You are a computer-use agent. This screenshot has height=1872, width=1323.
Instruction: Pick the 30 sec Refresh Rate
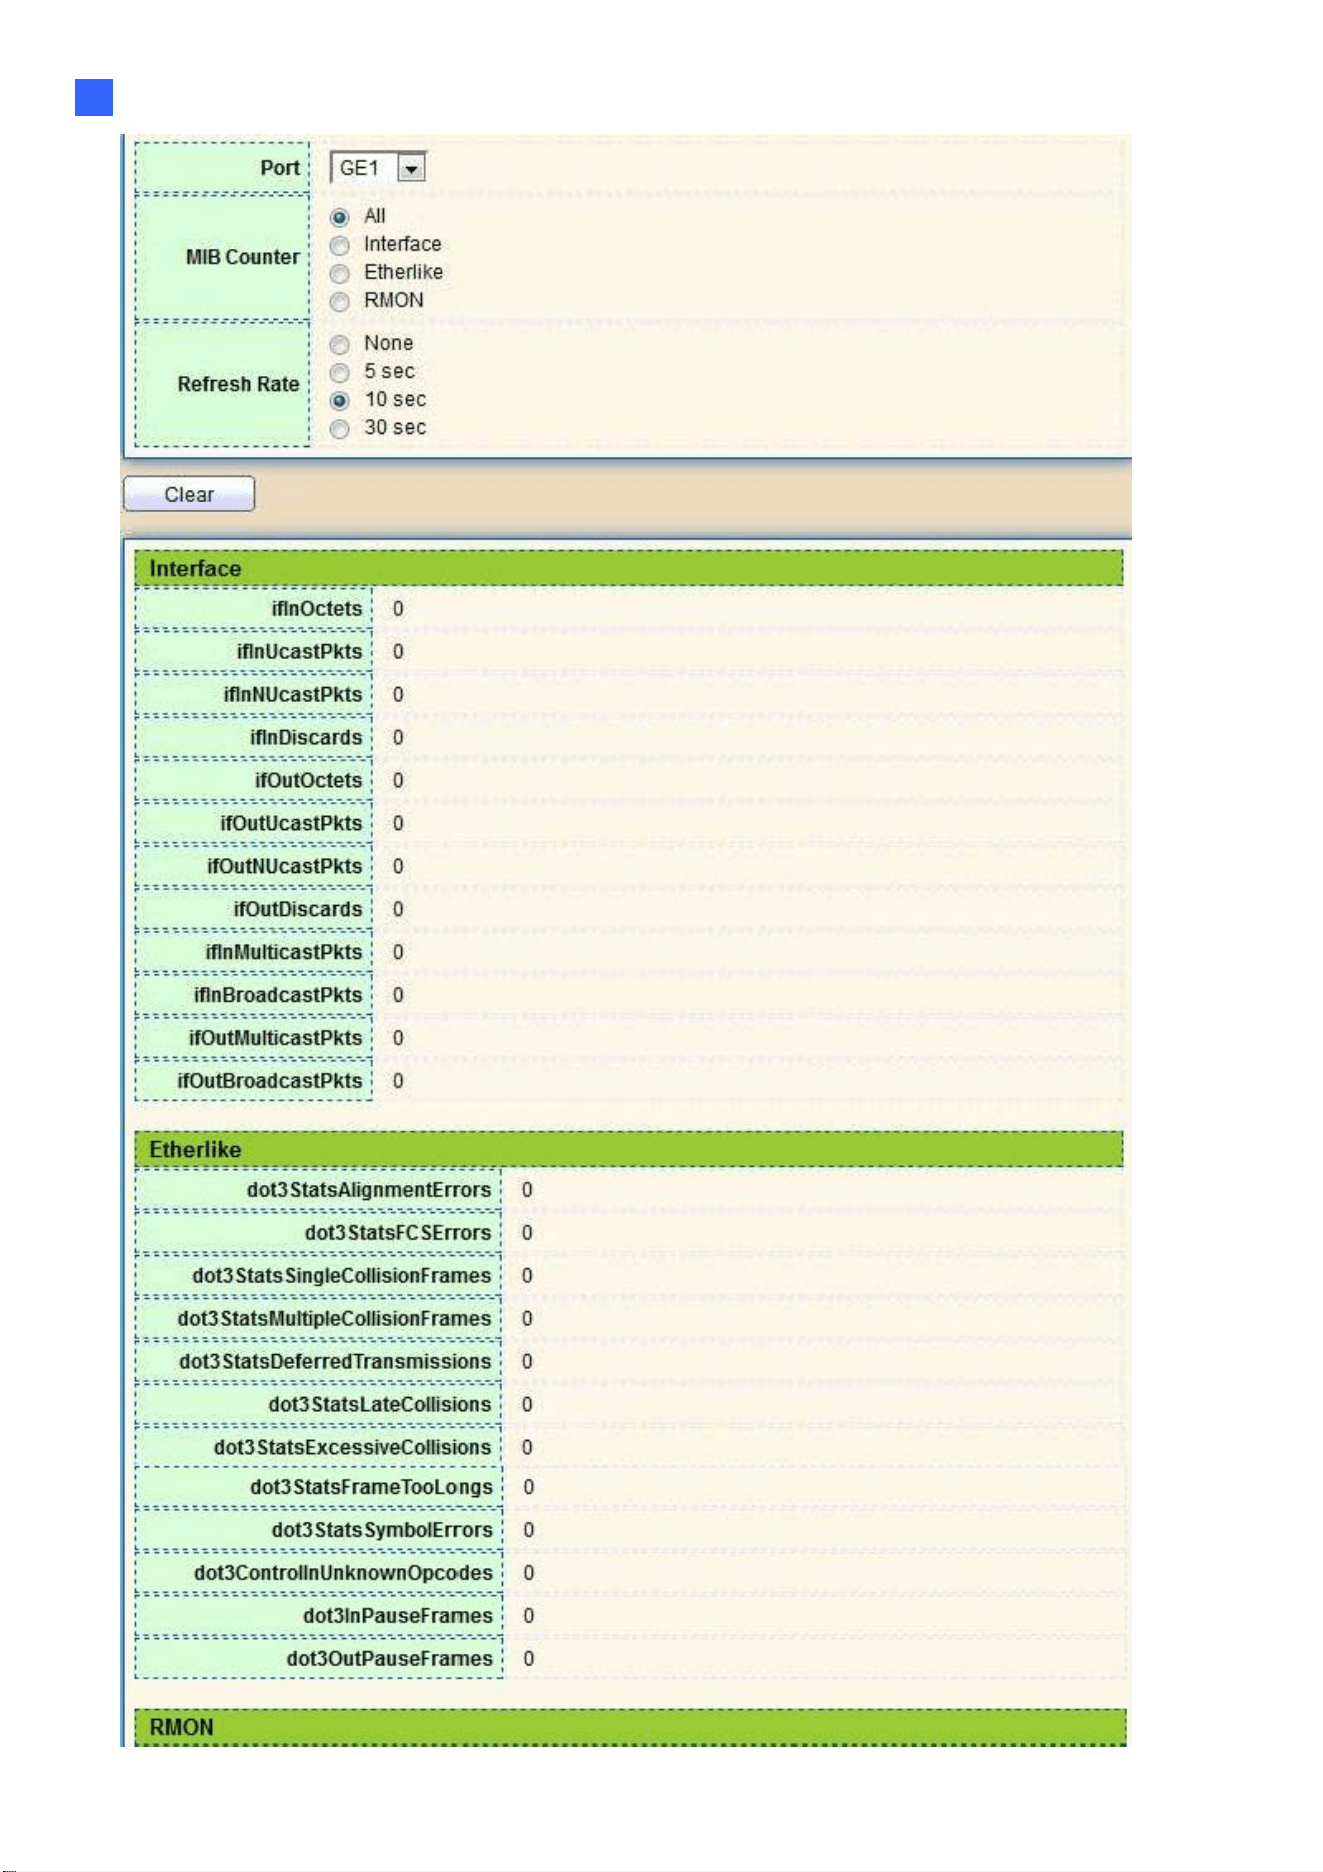pos(340,428)
